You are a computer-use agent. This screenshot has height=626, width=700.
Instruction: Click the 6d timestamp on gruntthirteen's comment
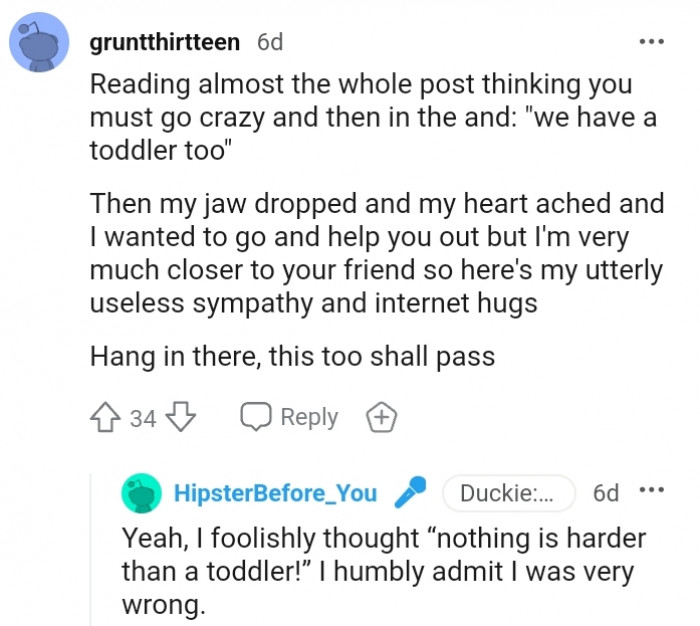click(270, 42)
